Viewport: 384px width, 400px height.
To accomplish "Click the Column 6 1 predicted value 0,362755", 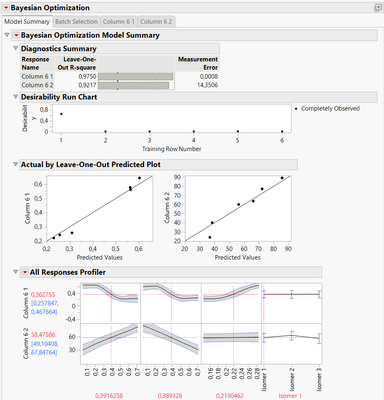I will click(x=43, y=295).
